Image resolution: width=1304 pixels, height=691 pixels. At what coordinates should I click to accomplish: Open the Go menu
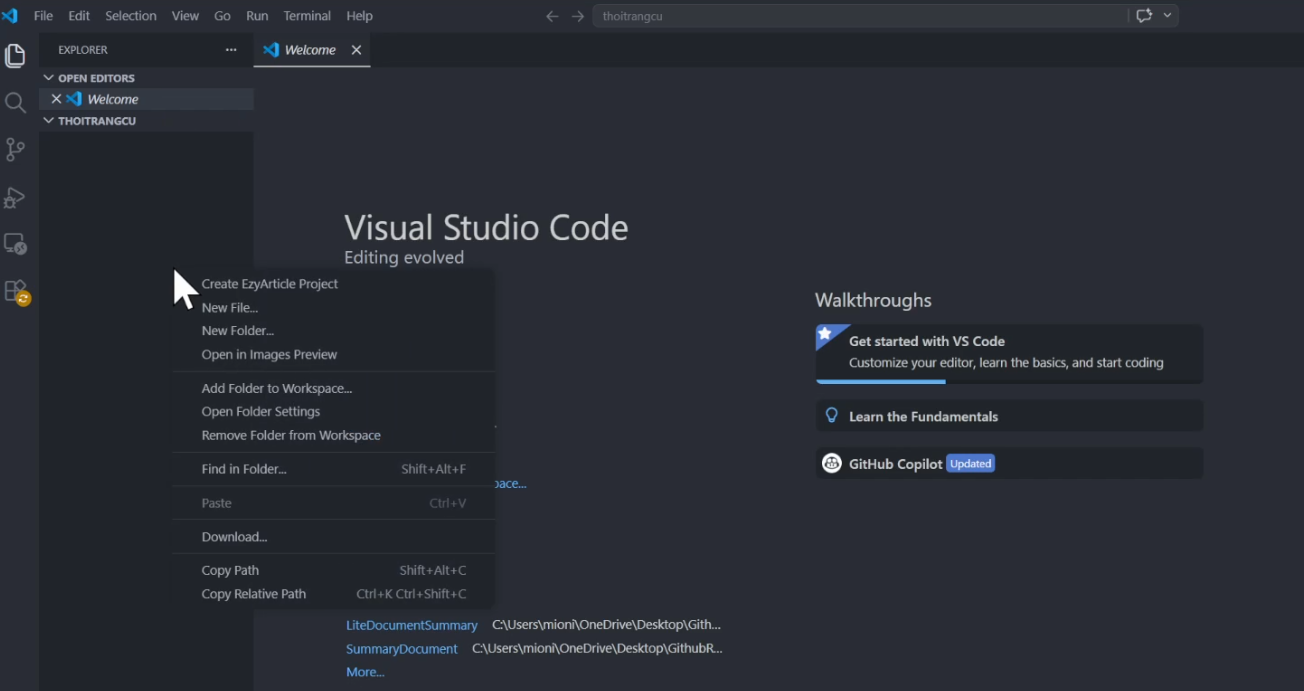coord(222,16)
